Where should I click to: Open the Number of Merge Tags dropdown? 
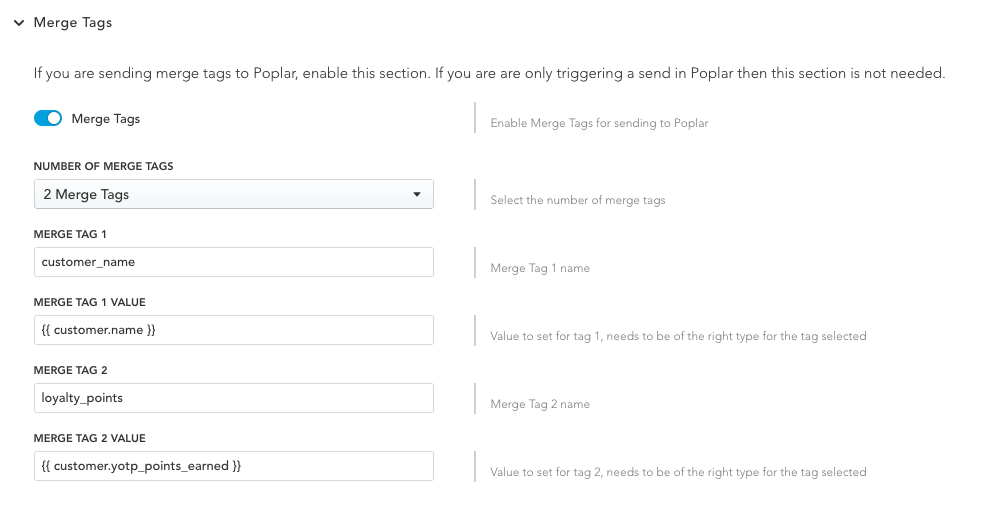tap(234, 194)
